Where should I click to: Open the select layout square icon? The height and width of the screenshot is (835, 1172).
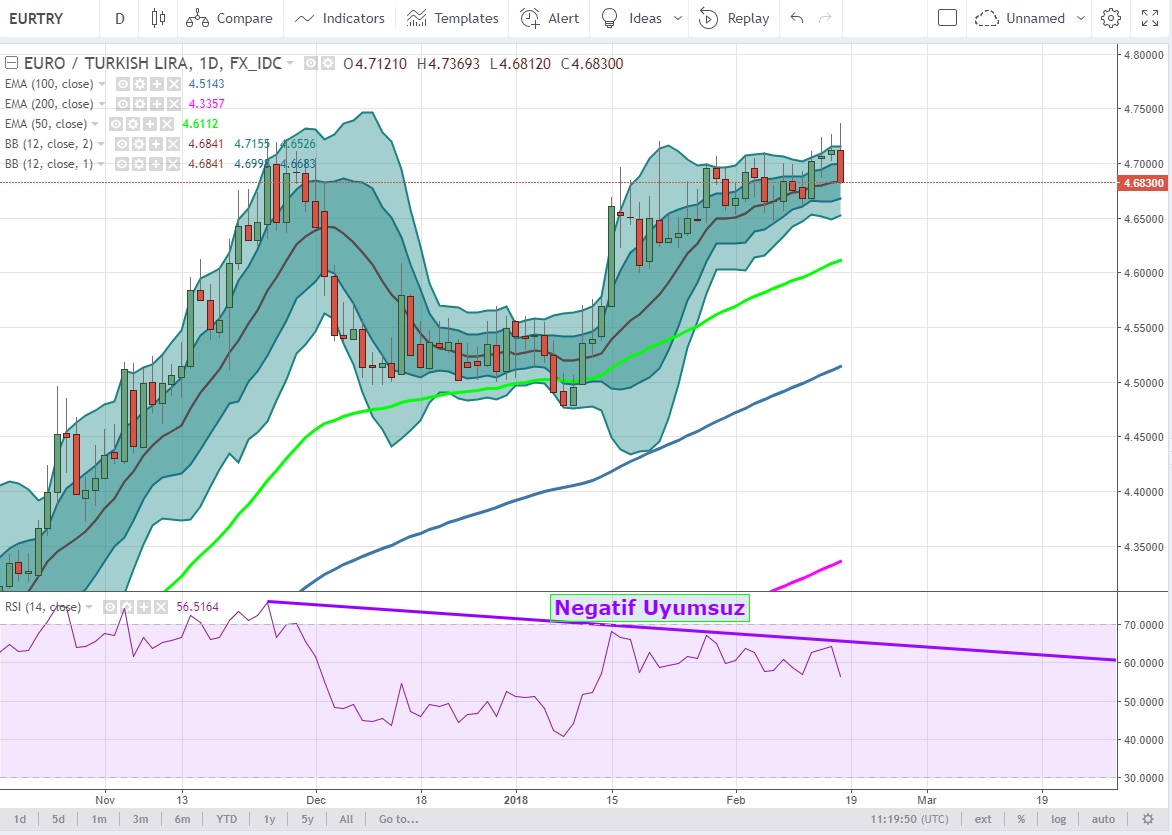pyautogui.click(x=947, y=18)
